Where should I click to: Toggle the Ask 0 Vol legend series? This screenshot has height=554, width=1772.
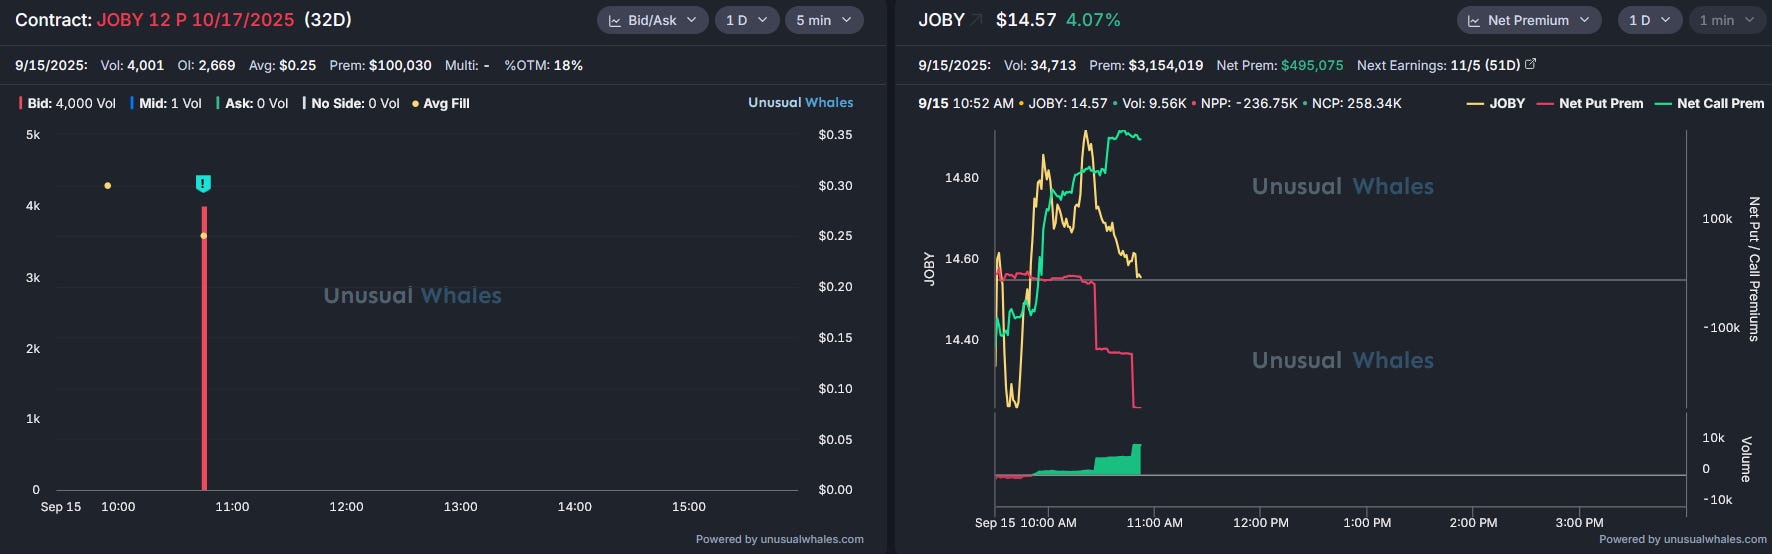click(x=252, y=103)
